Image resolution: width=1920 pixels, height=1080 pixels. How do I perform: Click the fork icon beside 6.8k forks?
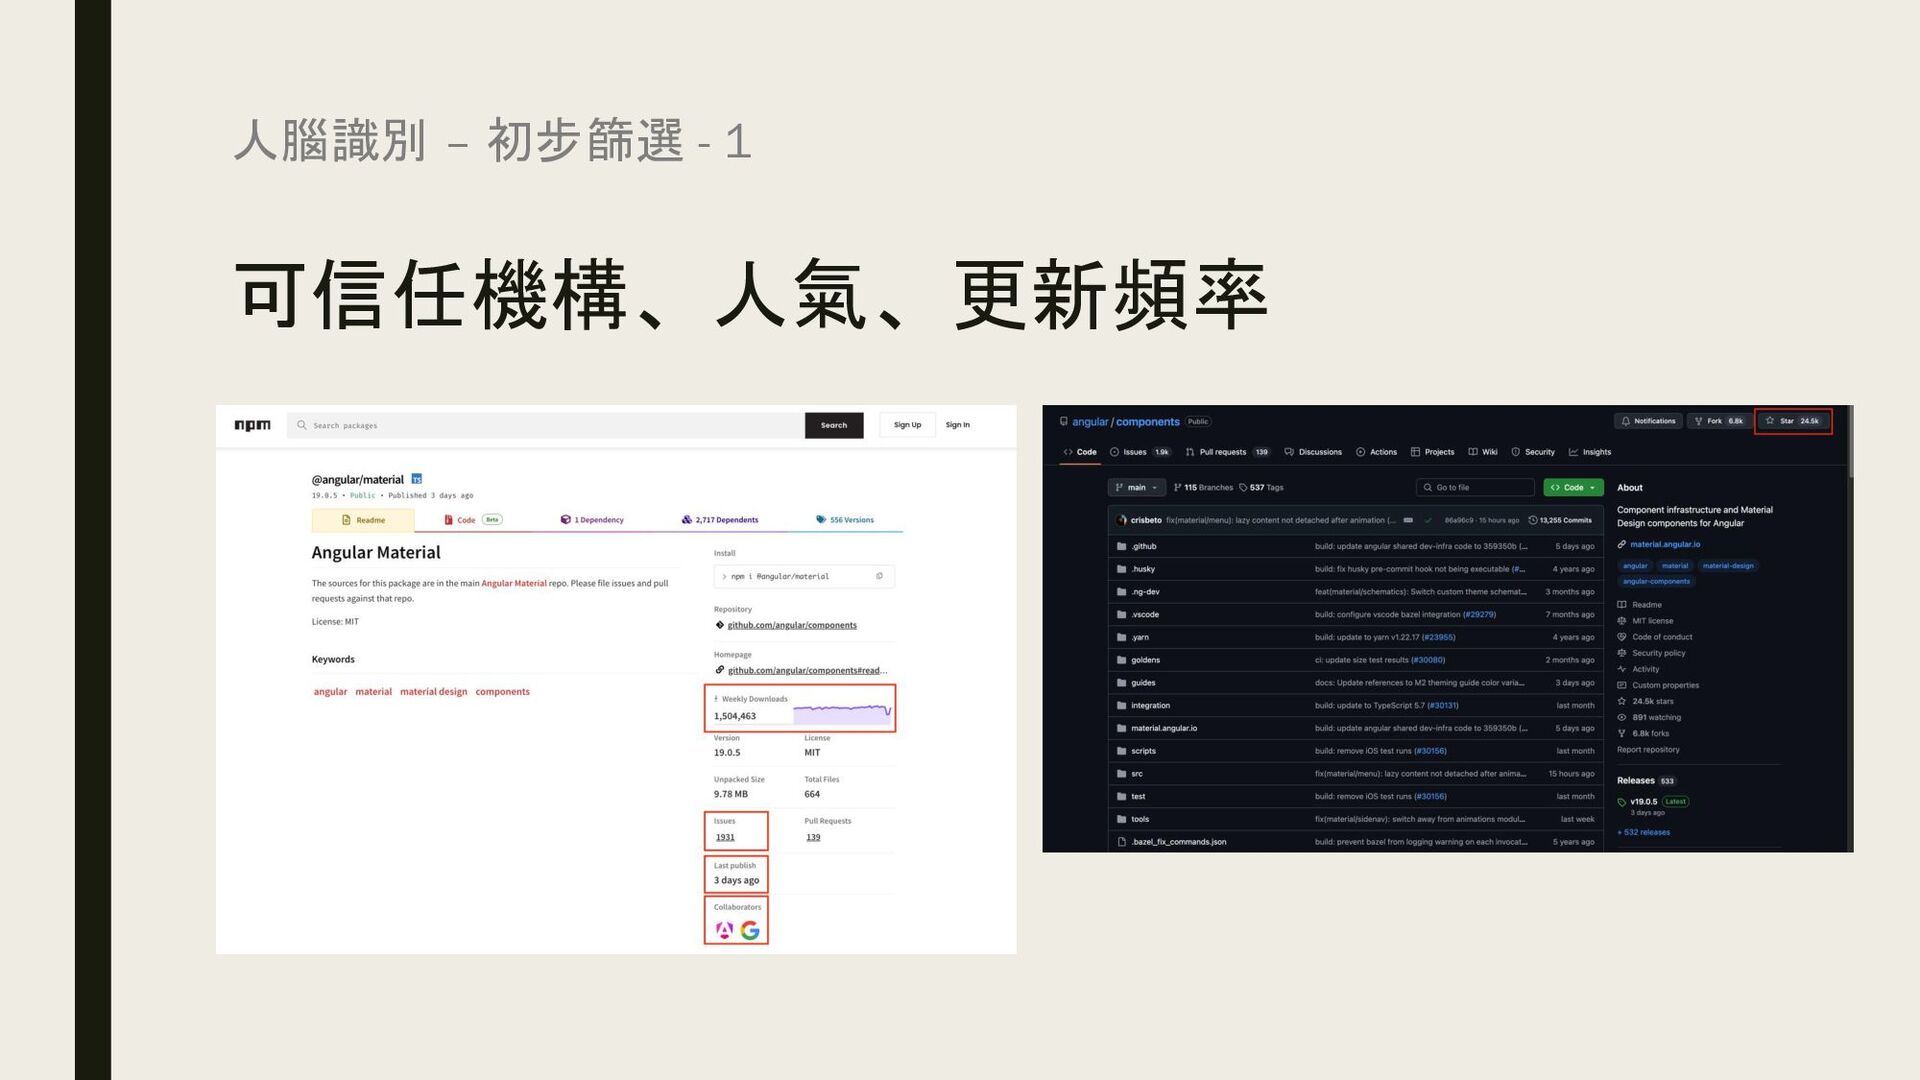(1622, 733)
